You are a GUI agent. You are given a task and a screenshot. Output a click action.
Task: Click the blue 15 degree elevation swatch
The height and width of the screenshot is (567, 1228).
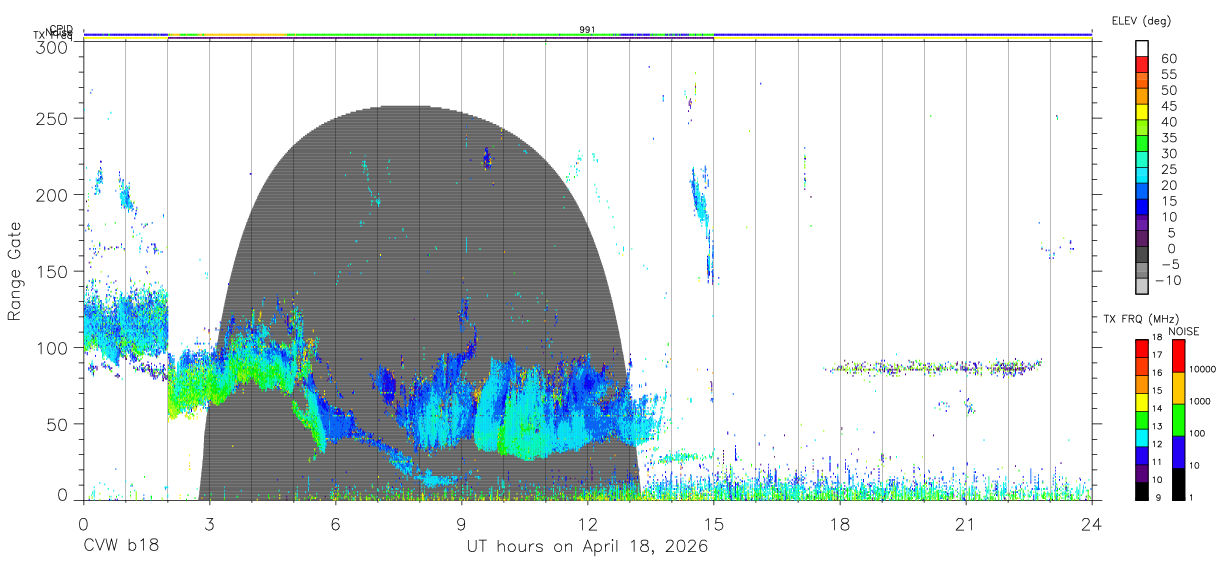point(1142,205)
